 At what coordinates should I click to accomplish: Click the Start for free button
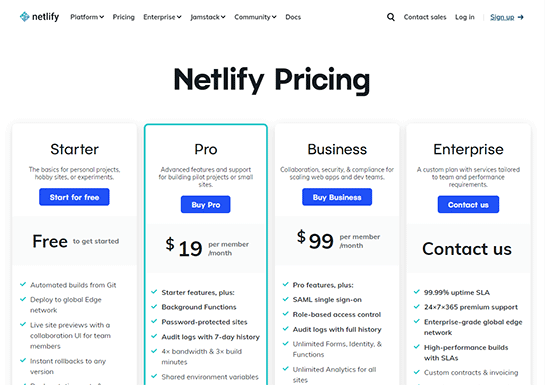(74, 197)
